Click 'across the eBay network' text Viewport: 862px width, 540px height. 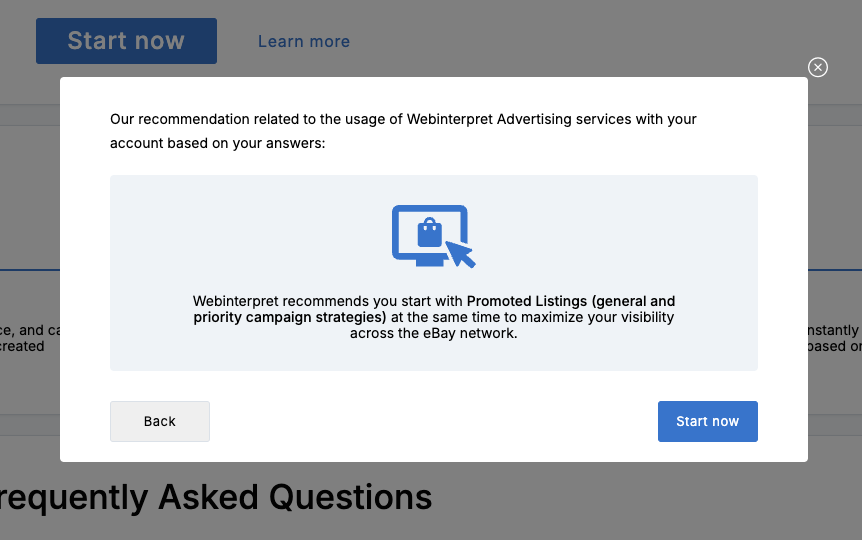434,333
